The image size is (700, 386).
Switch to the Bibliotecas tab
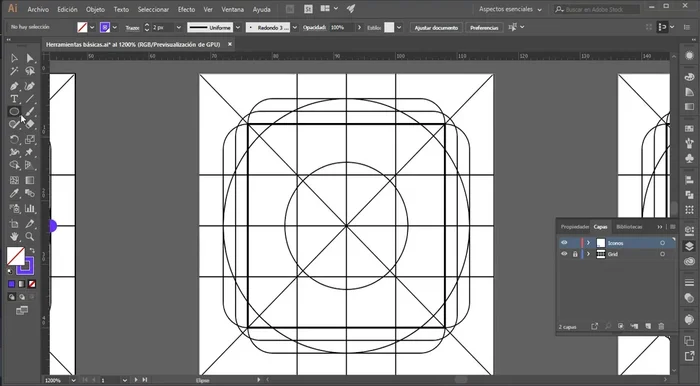point(629,227)
